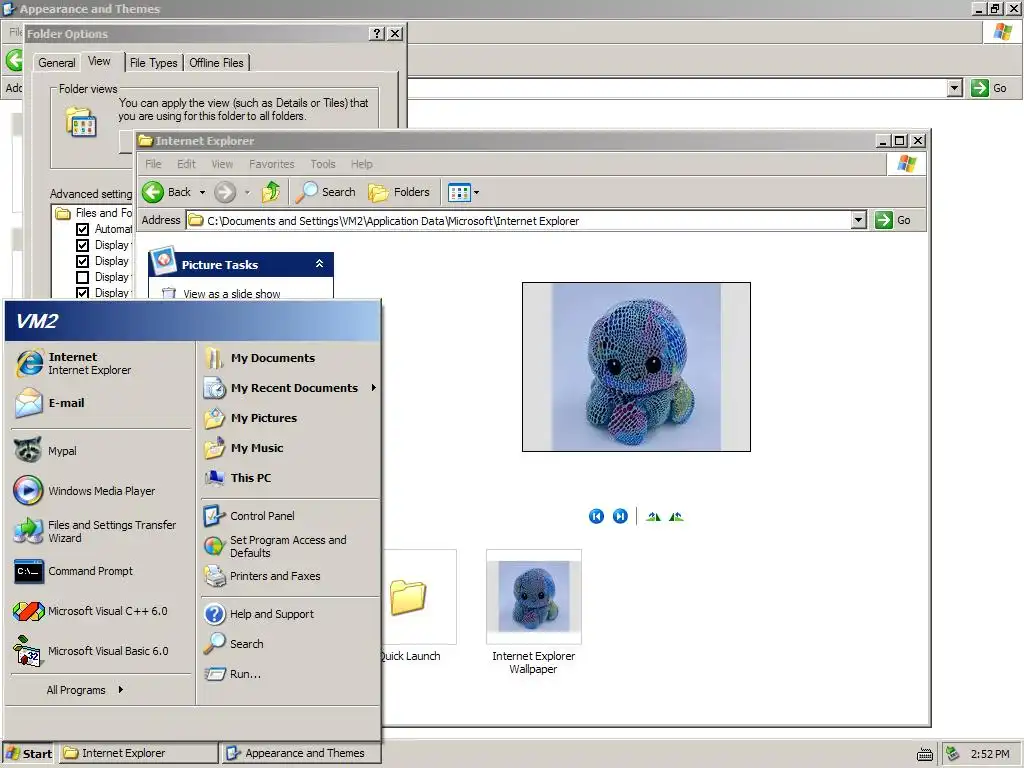The image size is (1024, 768).
Task: Open Command Prompt
Action: pyautogui.click(x=74, y=571)
